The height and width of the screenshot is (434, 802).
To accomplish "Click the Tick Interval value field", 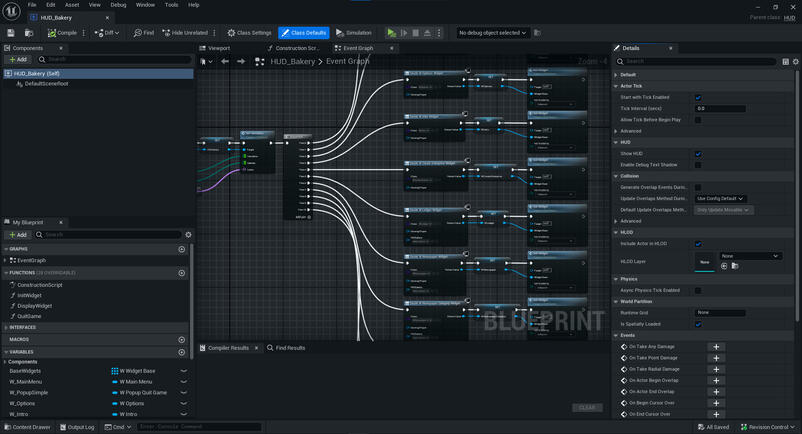I will coord(720,108).
